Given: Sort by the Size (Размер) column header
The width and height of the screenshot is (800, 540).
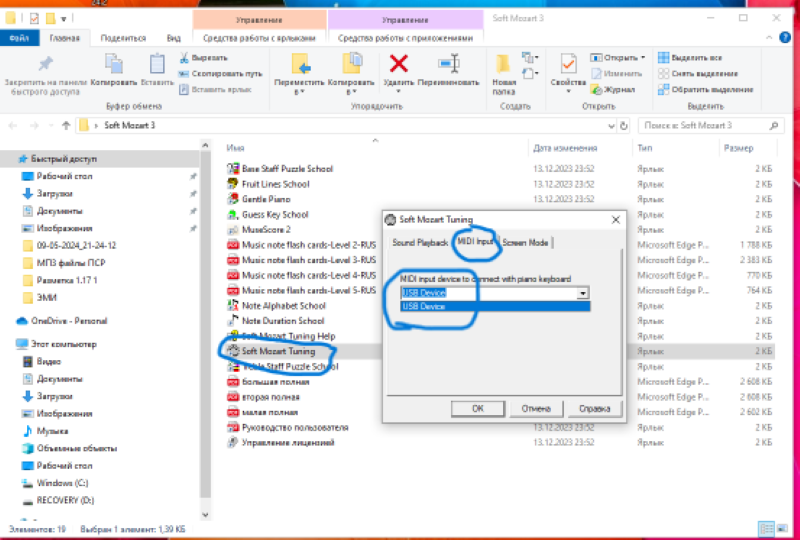Looking at the screenshot, I should tap(738, 148).
